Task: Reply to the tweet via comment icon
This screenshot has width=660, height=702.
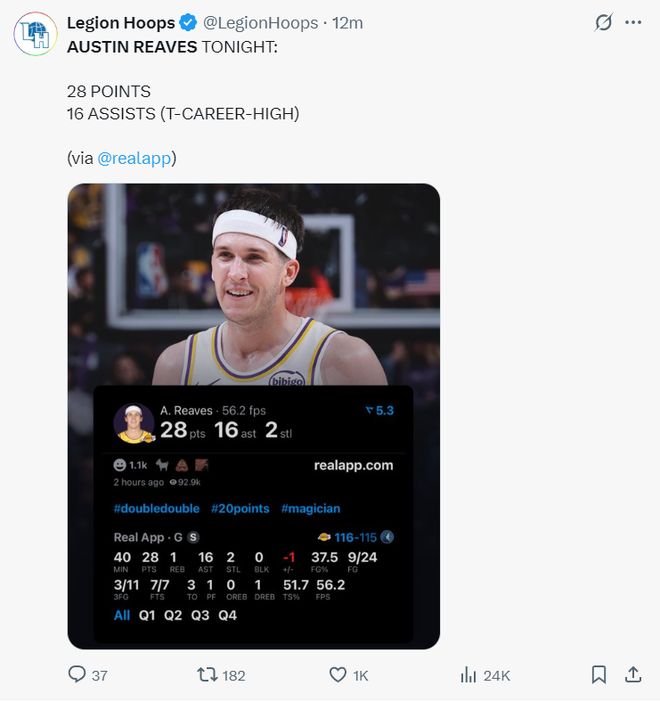Action: 77,675
